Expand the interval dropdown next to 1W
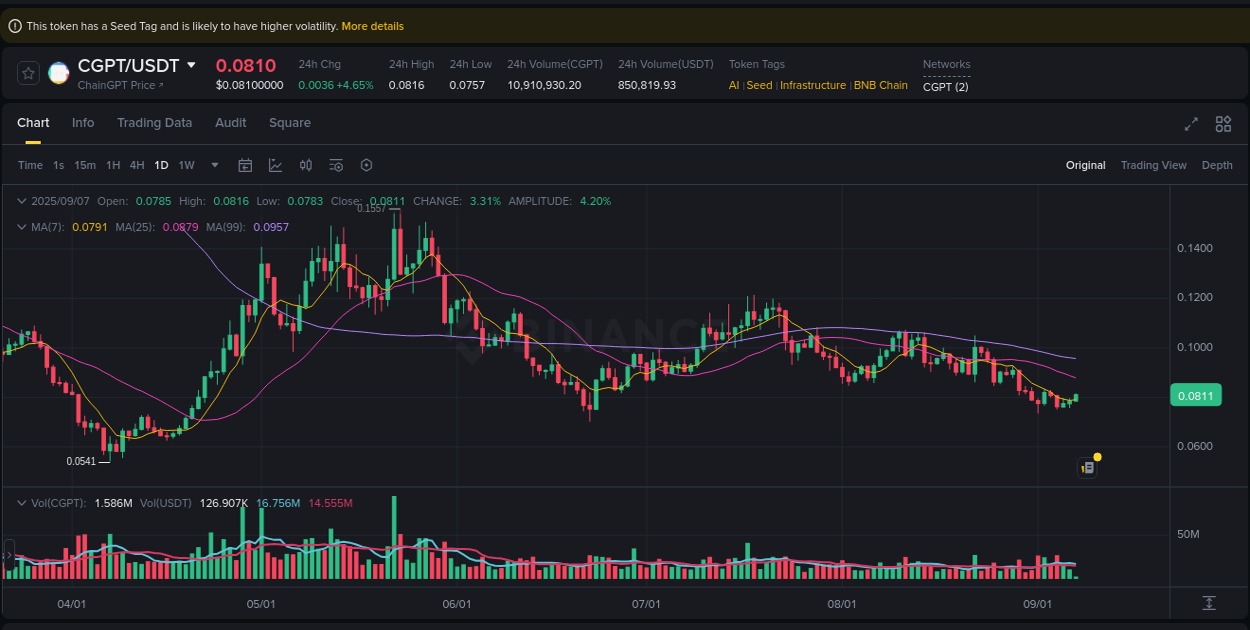1250x630 pixels. pyautogui.click(x=214, y=165)
